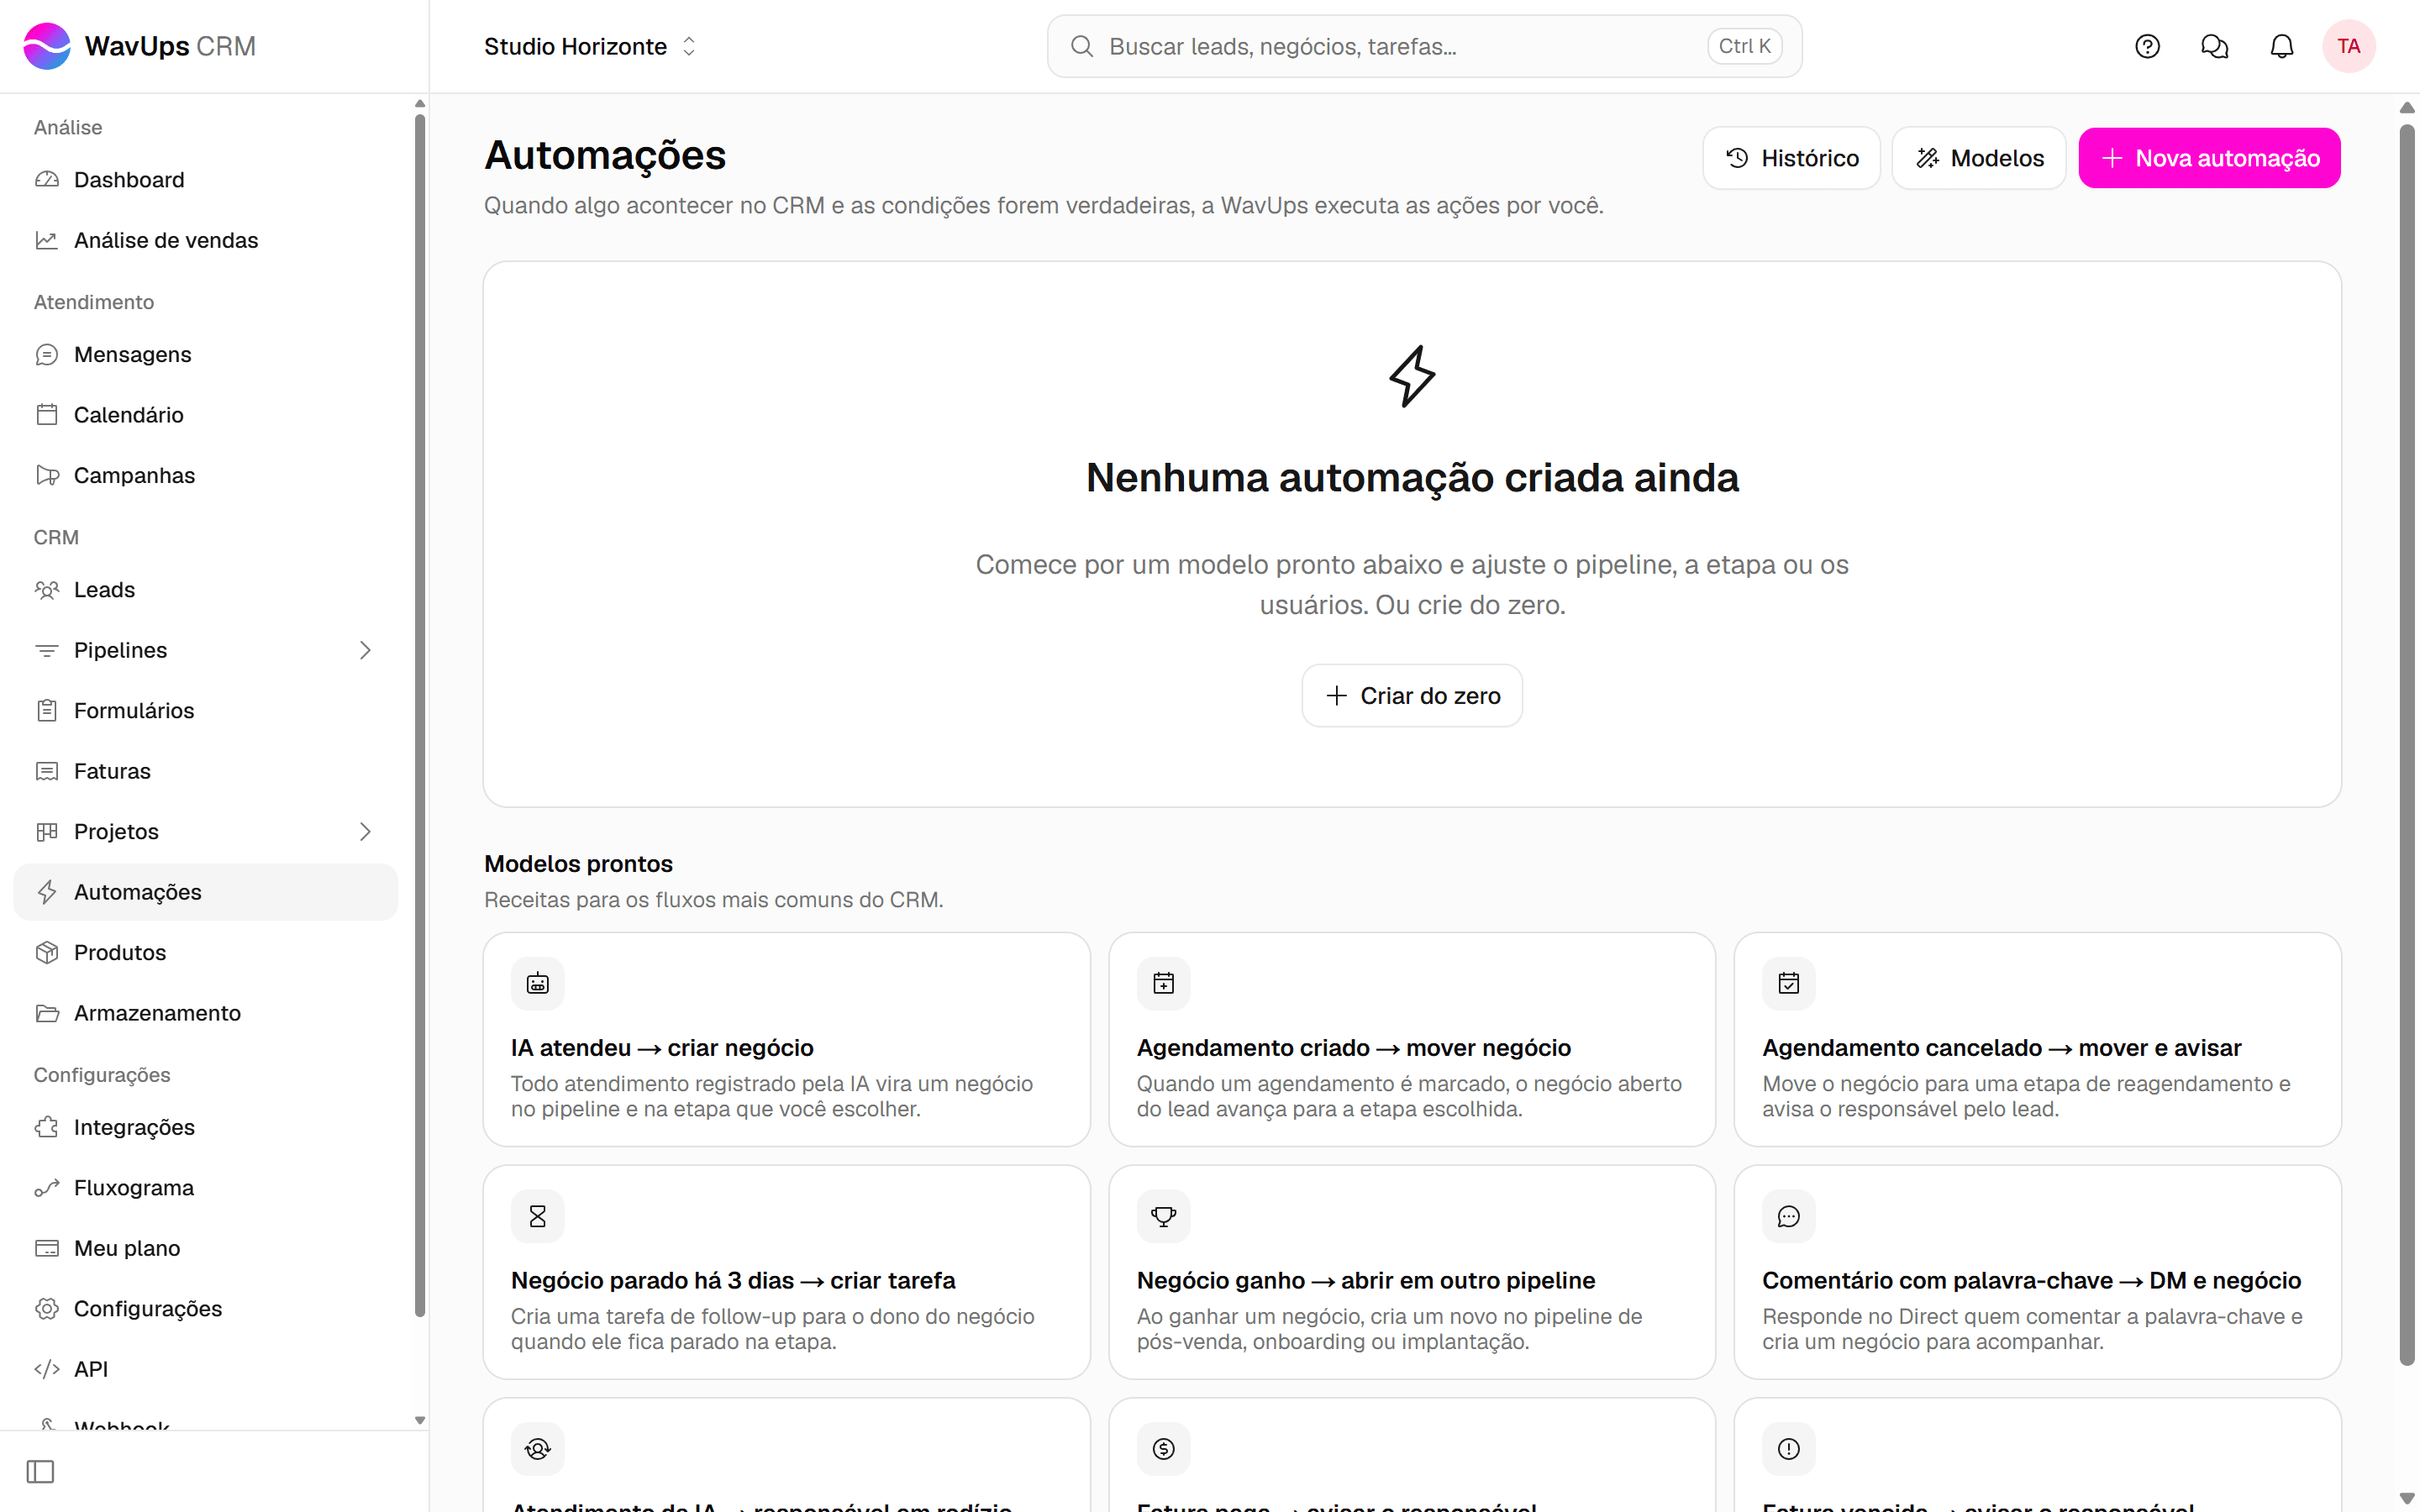This screenshot has width=2420, height=1512.
Task: Open Dashboard in the sidebar
Action: [x=205, y=180]
